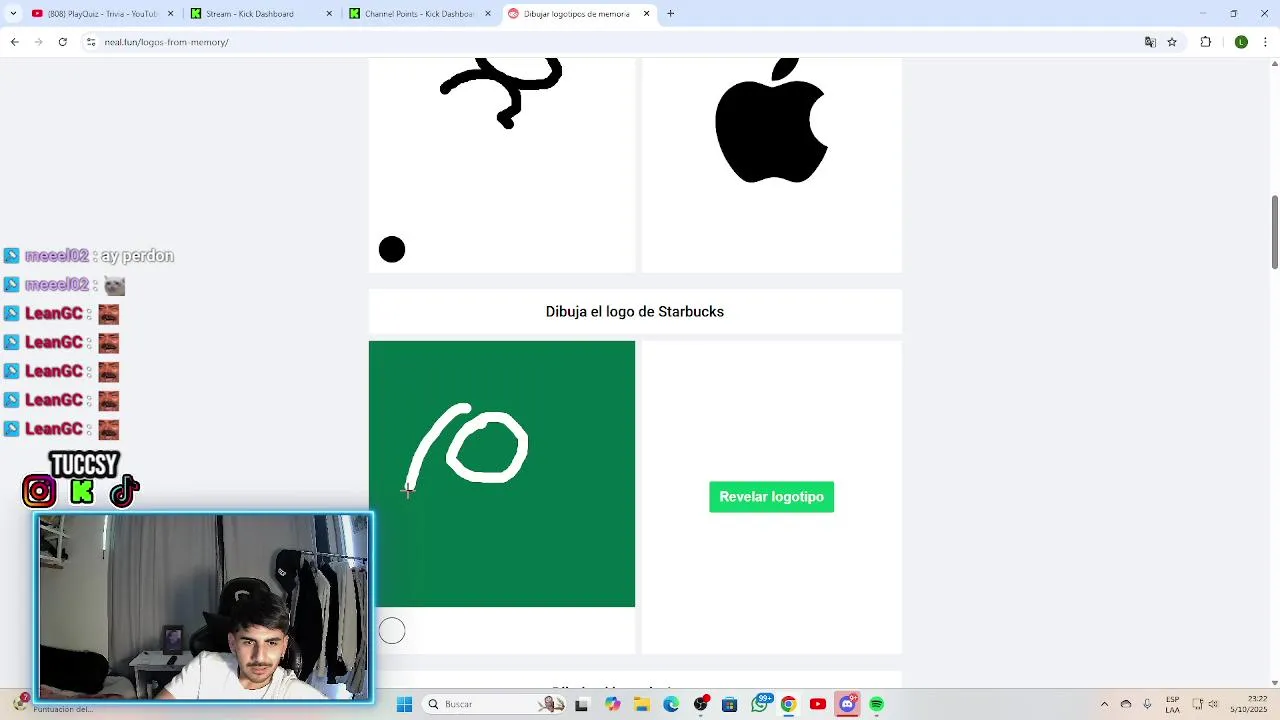Close the Stream - Kick Dashboard tab
1280x720 pixels.
pyautogui.click(x=329, y=14)
